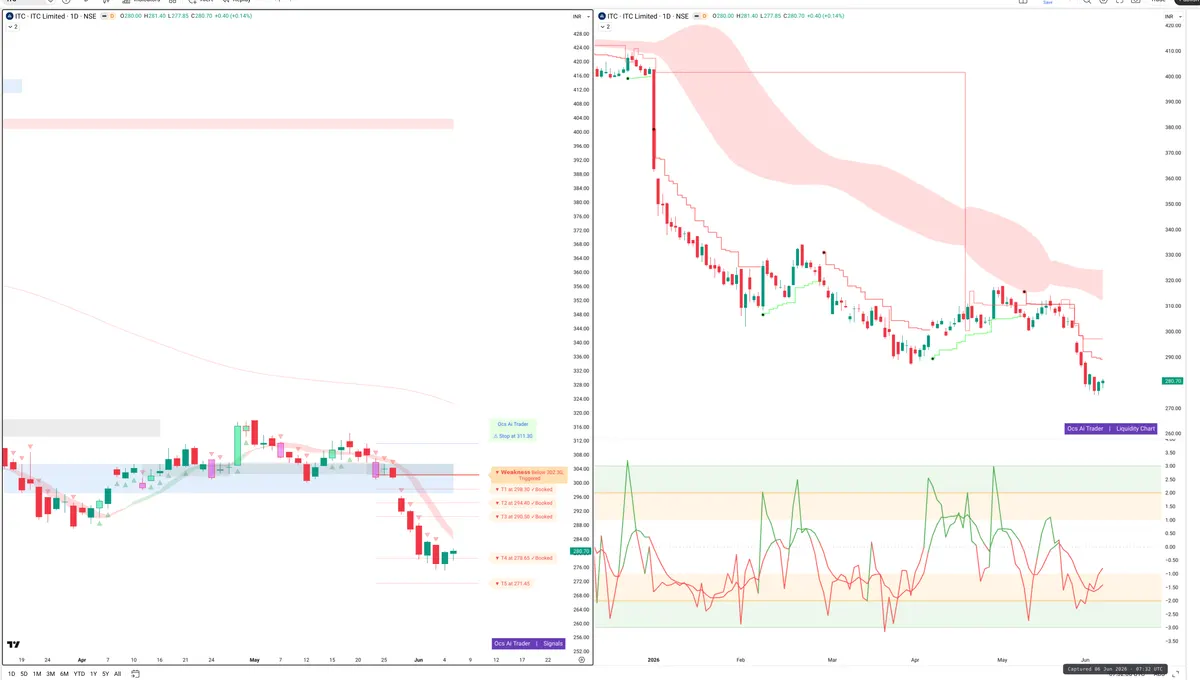Click the Ocs Ai Trader Signals badge

(529, 643)
